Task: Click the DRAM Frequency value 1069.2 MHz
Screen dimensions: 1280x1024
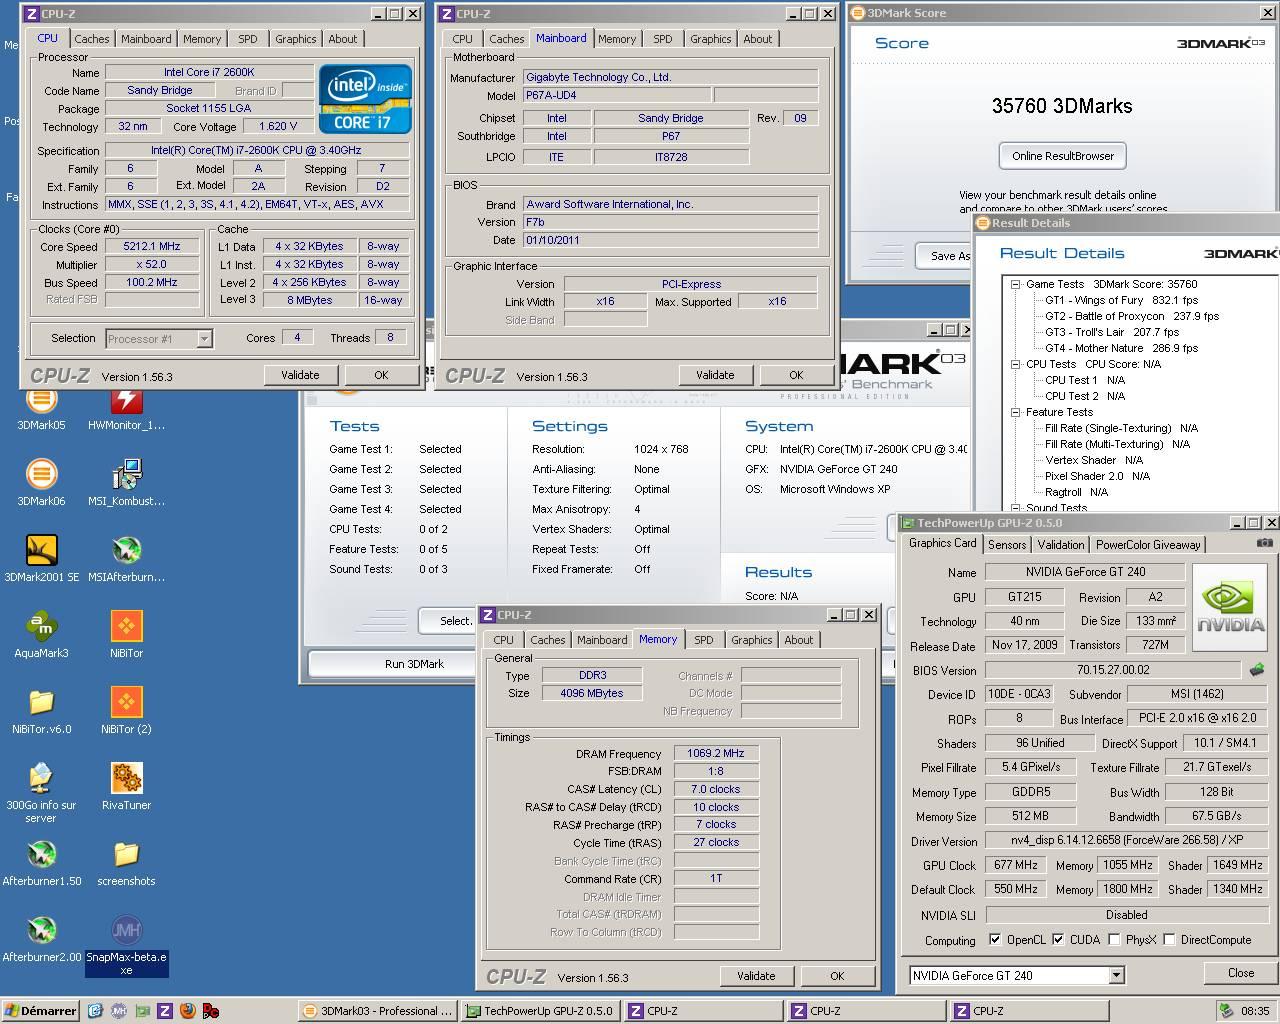Action: click(716, 754)
